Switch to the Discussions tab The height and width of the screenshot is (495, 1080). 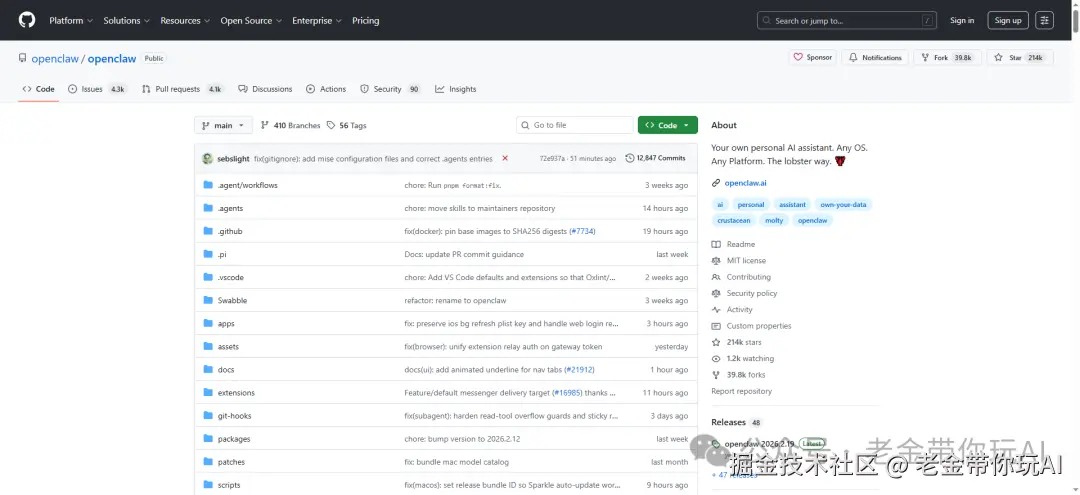tap(265, 89)
